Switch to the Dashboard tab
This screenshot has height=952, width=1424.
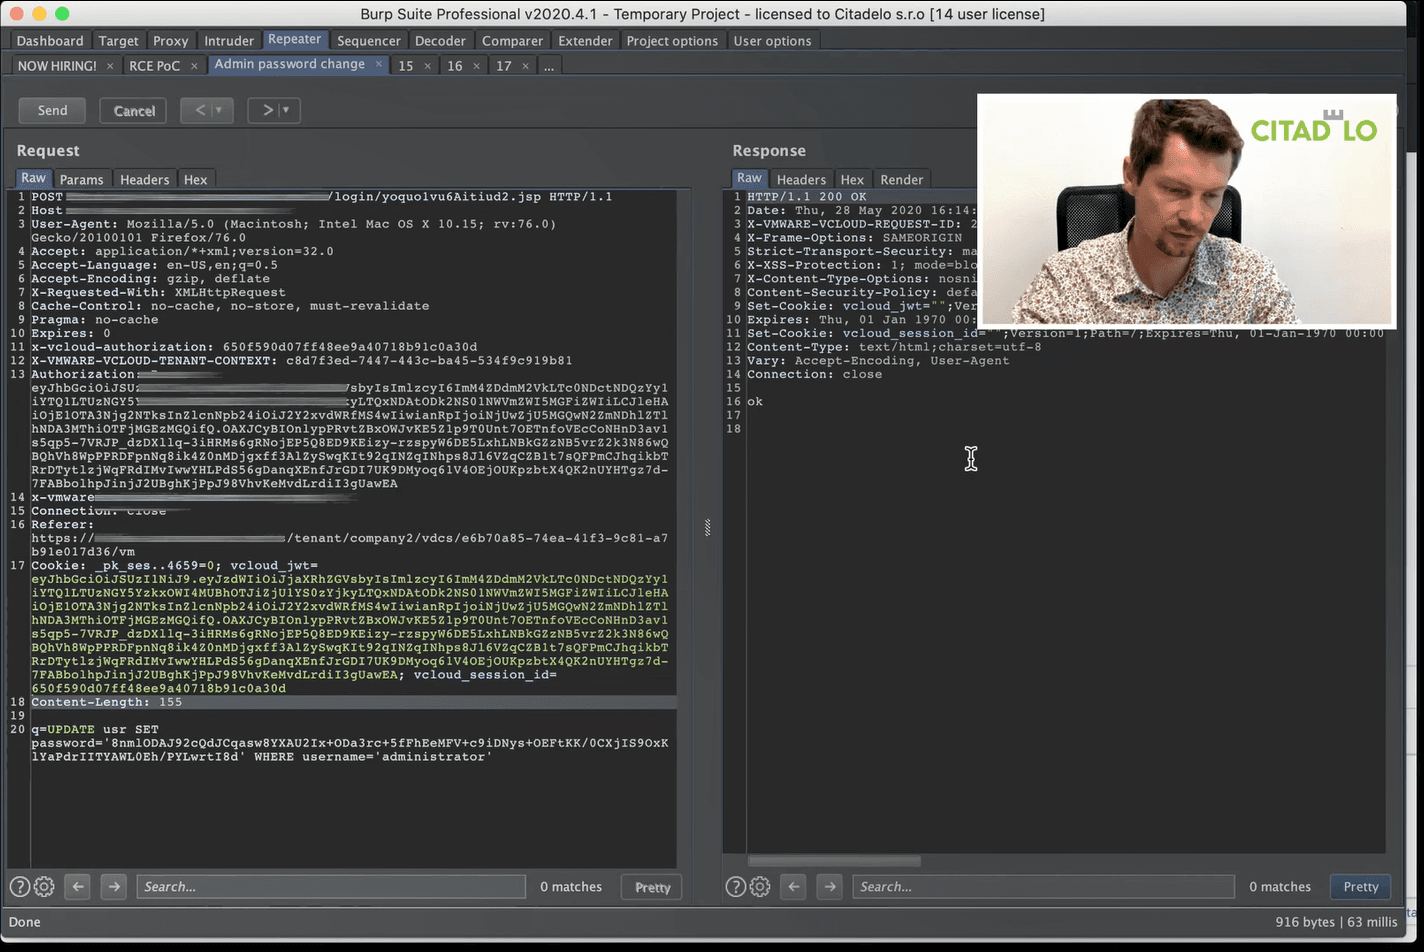(50, 41)
